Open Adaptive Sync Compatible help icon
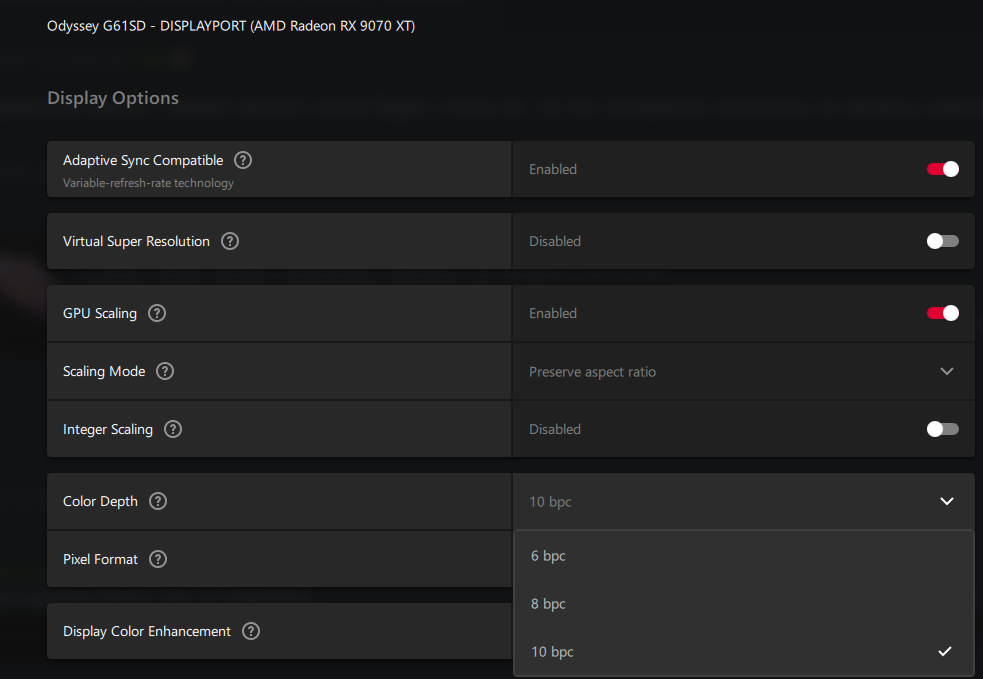 pyautogui.click(x=243, y=161)
